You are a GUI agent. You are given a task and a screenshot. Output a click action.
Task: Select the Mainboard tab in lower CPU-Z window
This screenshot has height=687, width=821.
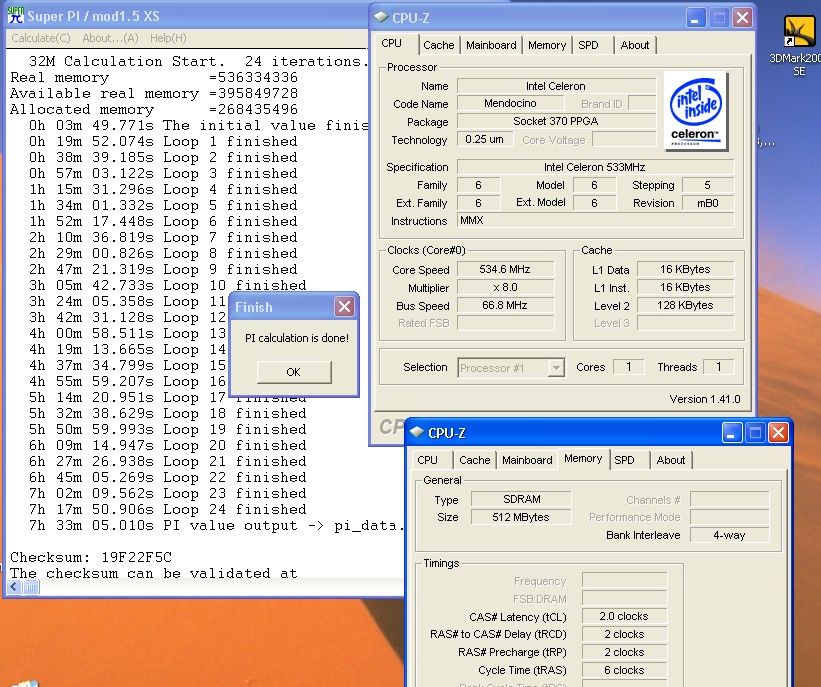(x=527, y=460)
